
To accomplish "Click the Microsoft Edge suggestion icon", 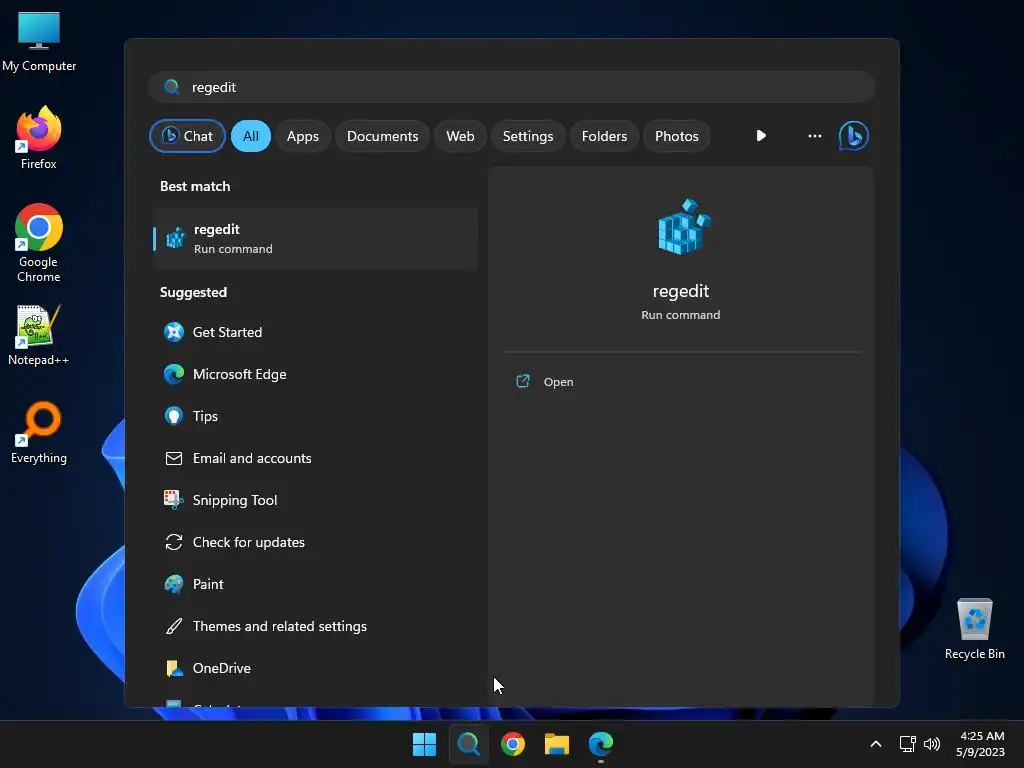I will coord(174,374).
